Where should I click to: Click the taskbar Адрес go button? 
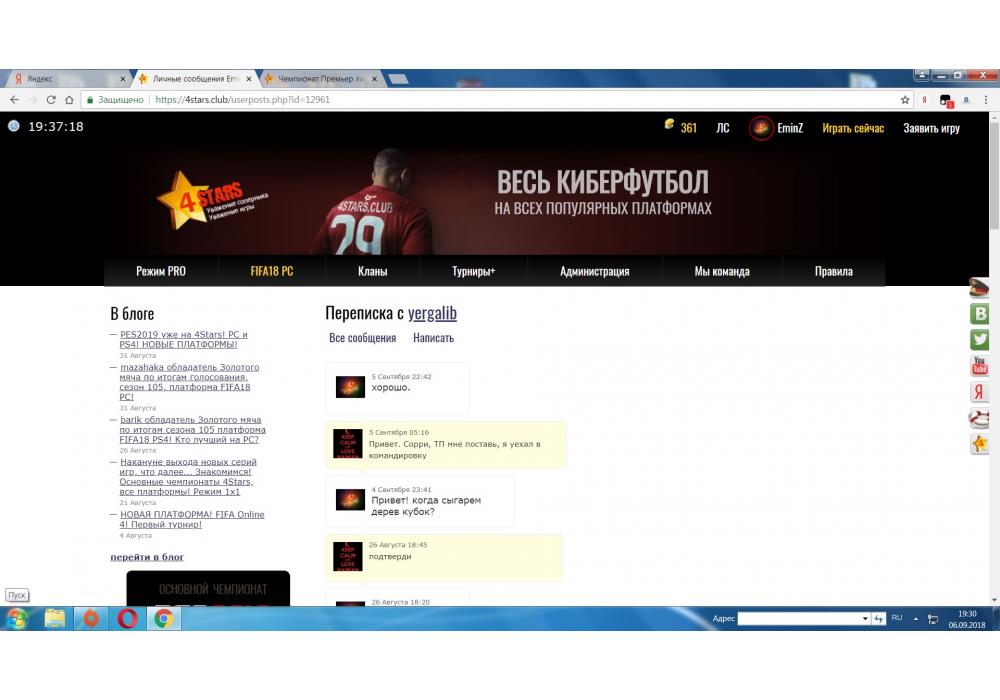[879, 618]
